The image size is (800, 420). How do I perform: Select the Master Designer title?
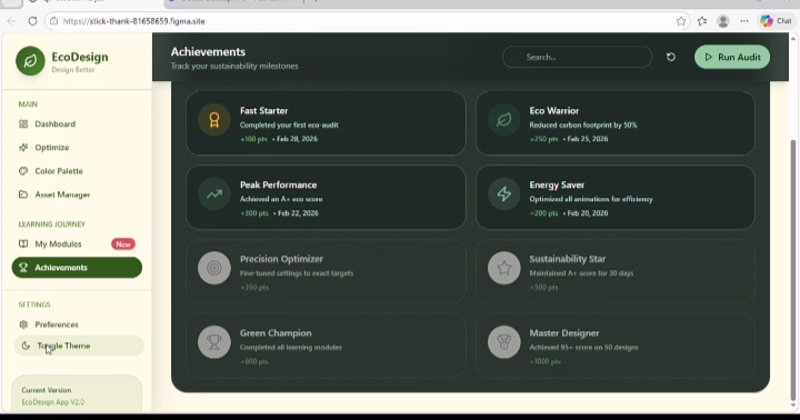click(564, 333)
